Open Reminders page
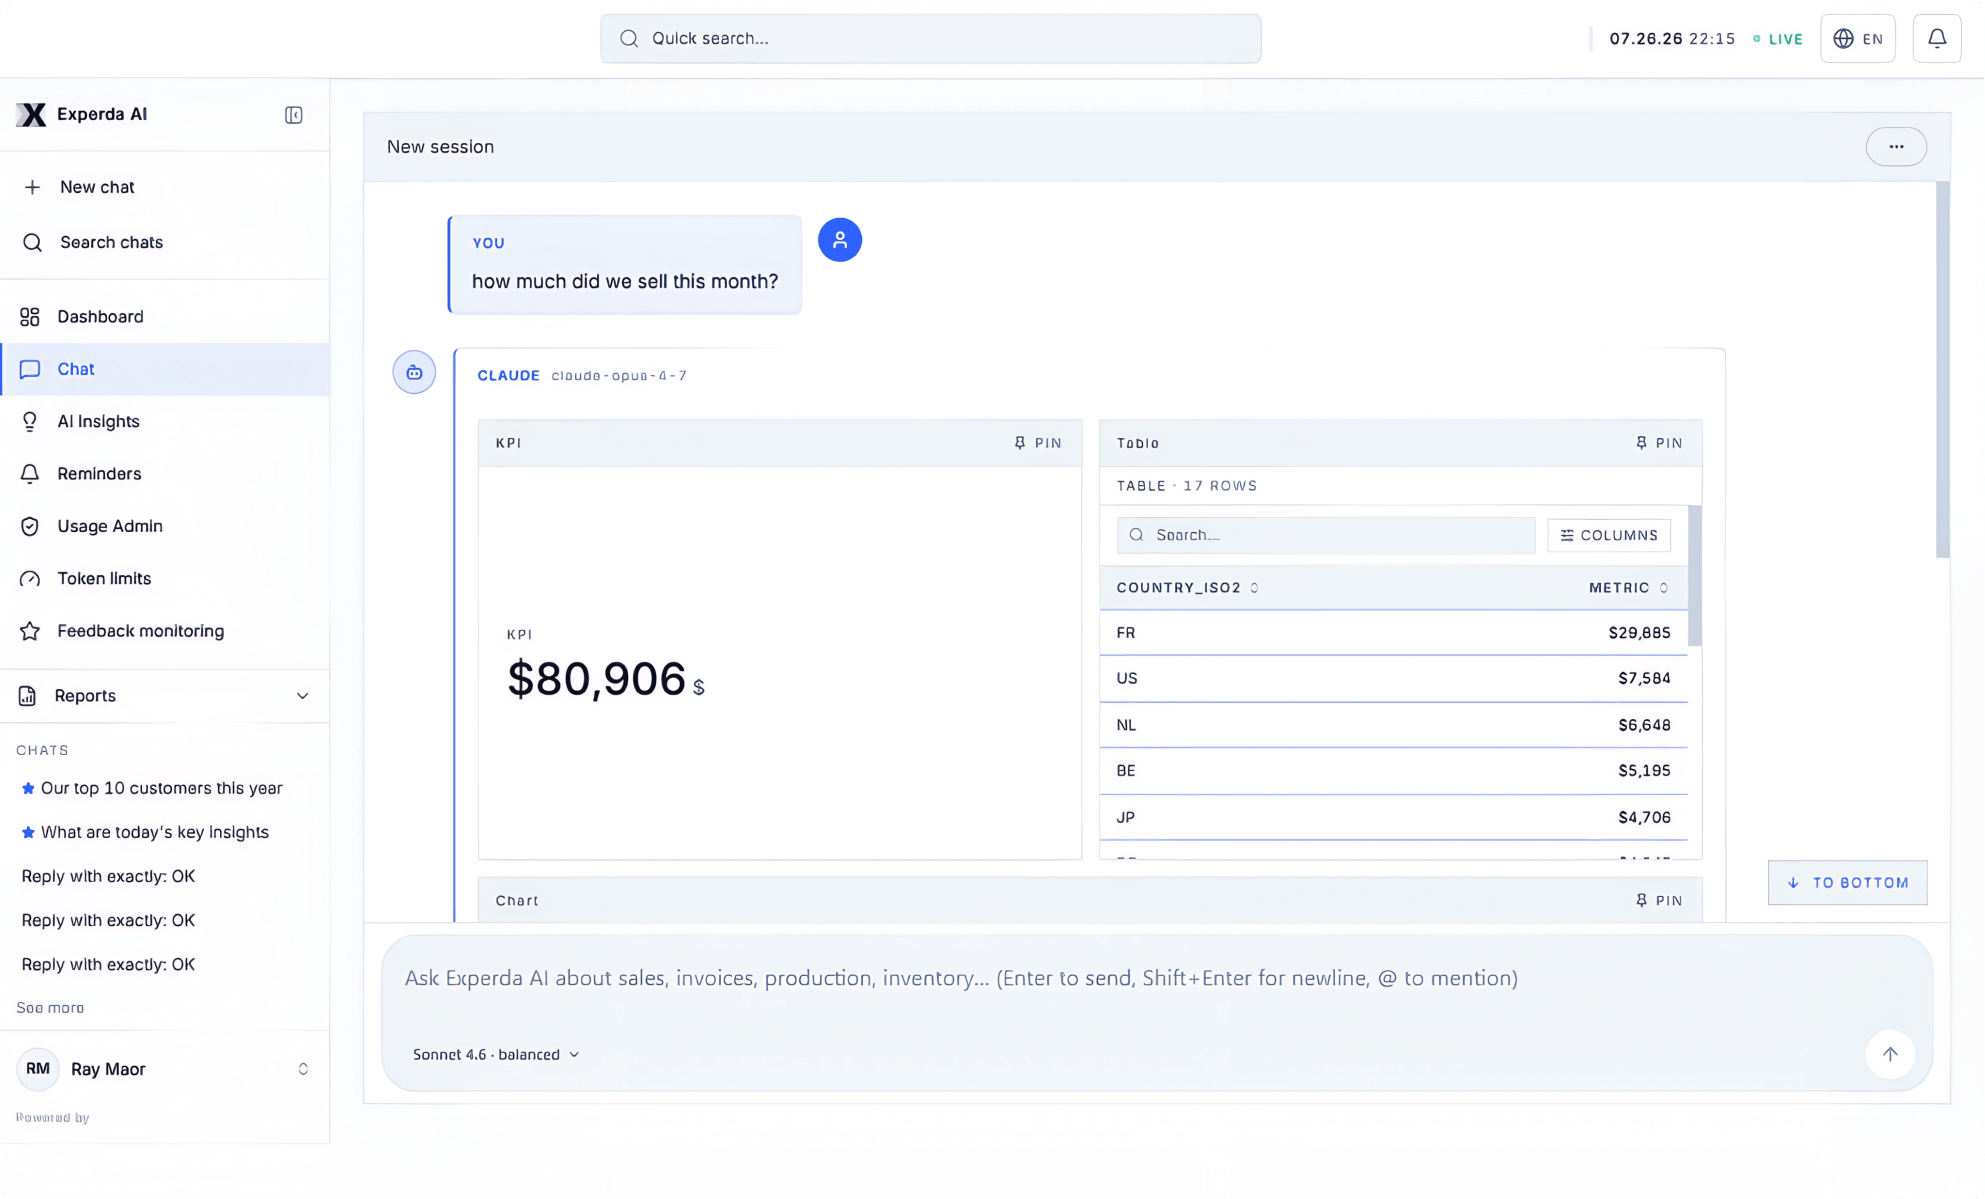The height and width of the screenshot is (1199, 1985). point(165,474)
